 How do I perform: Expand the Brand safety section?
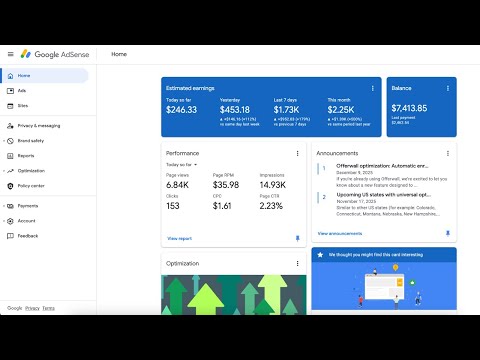pyautogui.click(x=4, y=141)
